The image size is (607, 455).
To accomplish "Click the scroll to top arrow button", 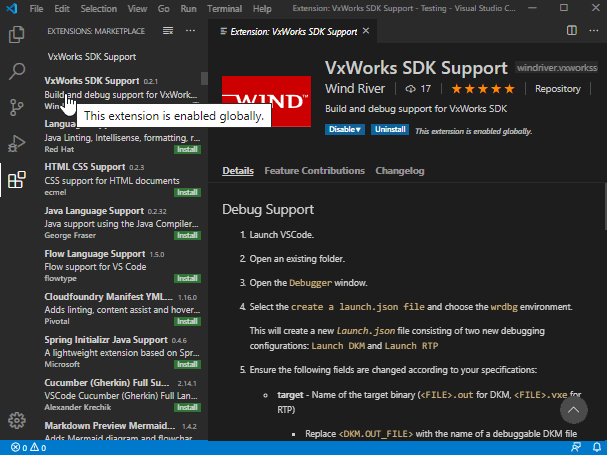I will pos(573,410).
